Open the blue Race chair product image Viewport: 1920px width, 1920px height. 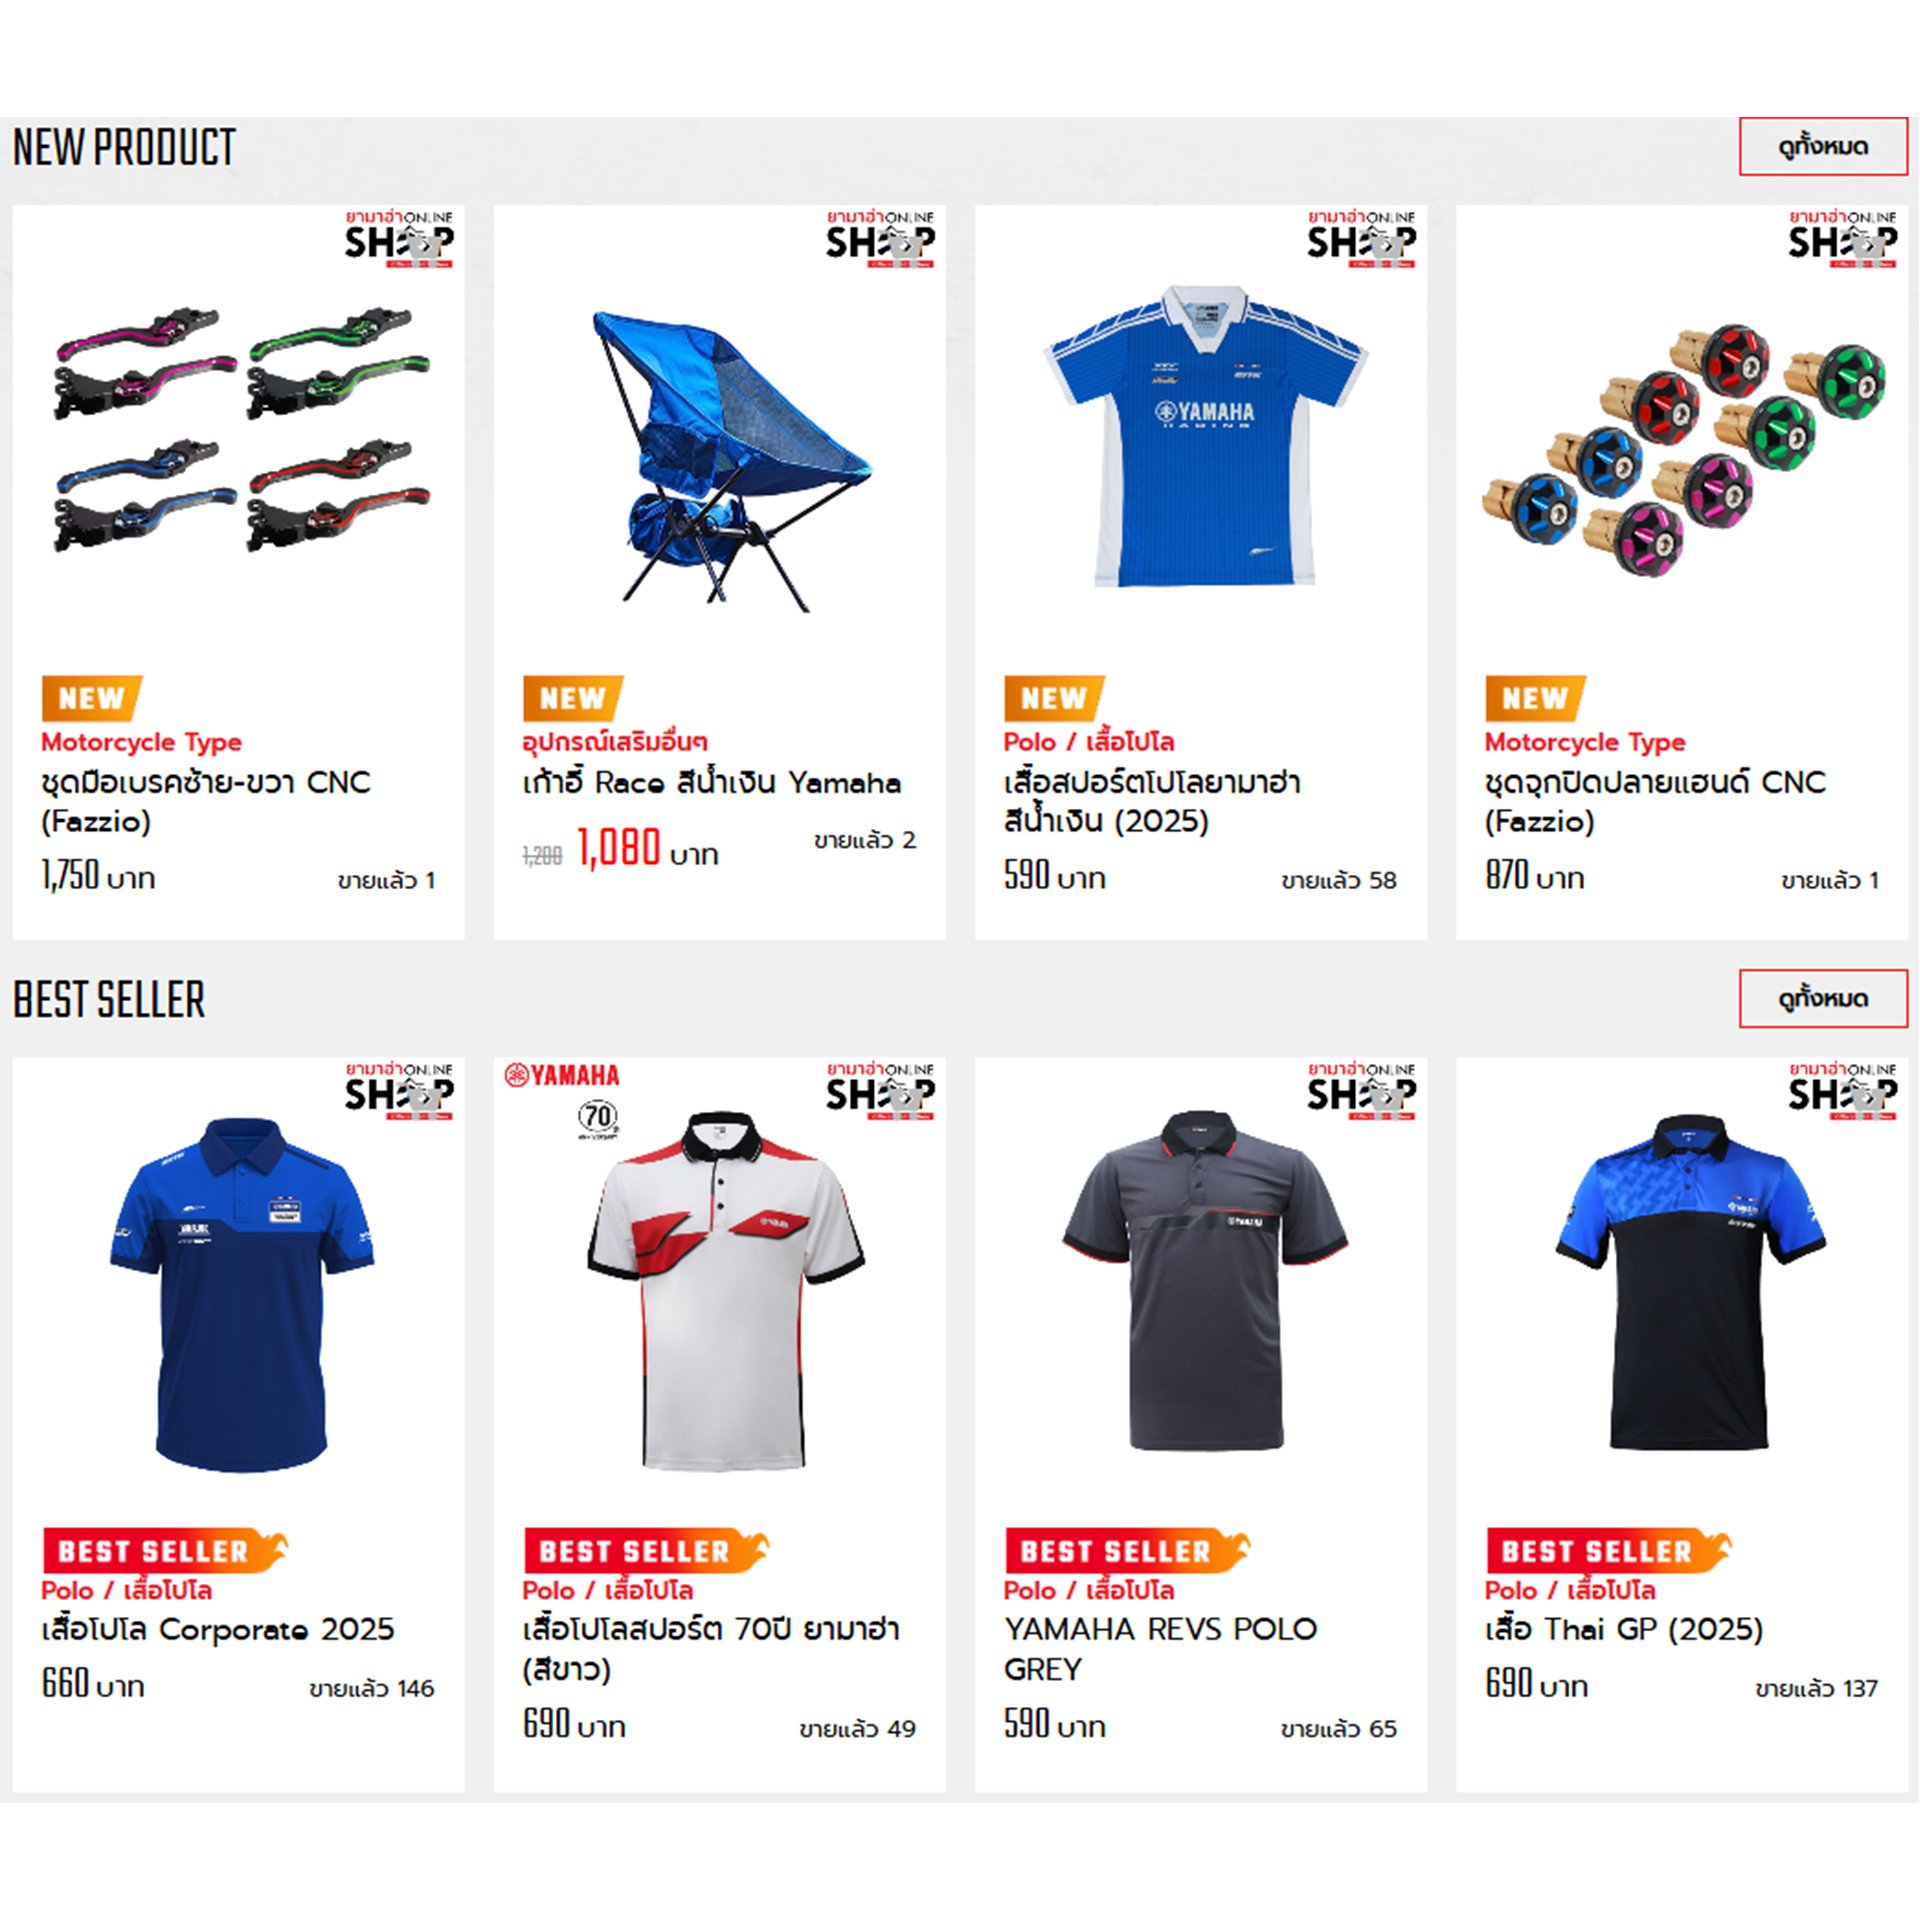730,462
